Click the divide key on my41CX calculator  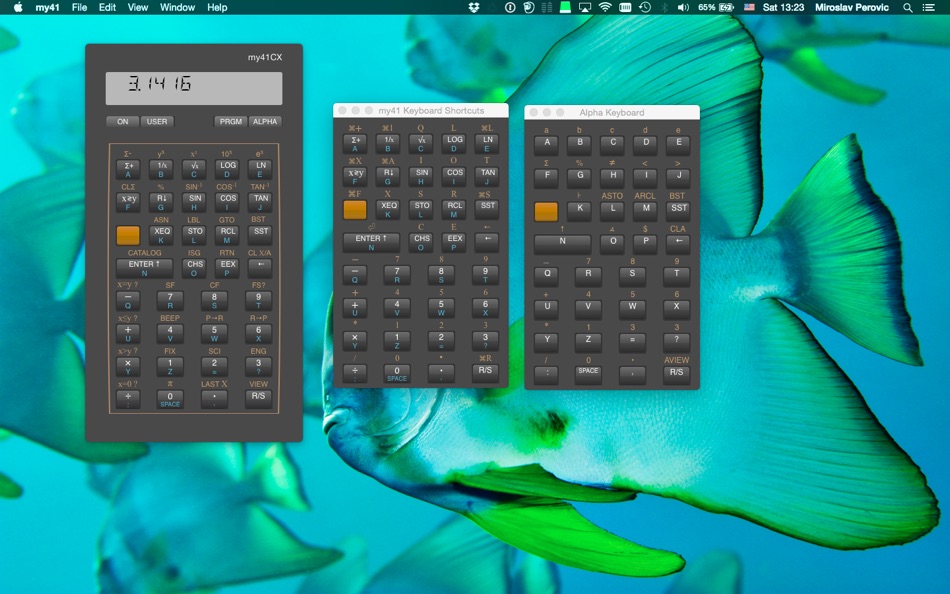coord(128,399)
